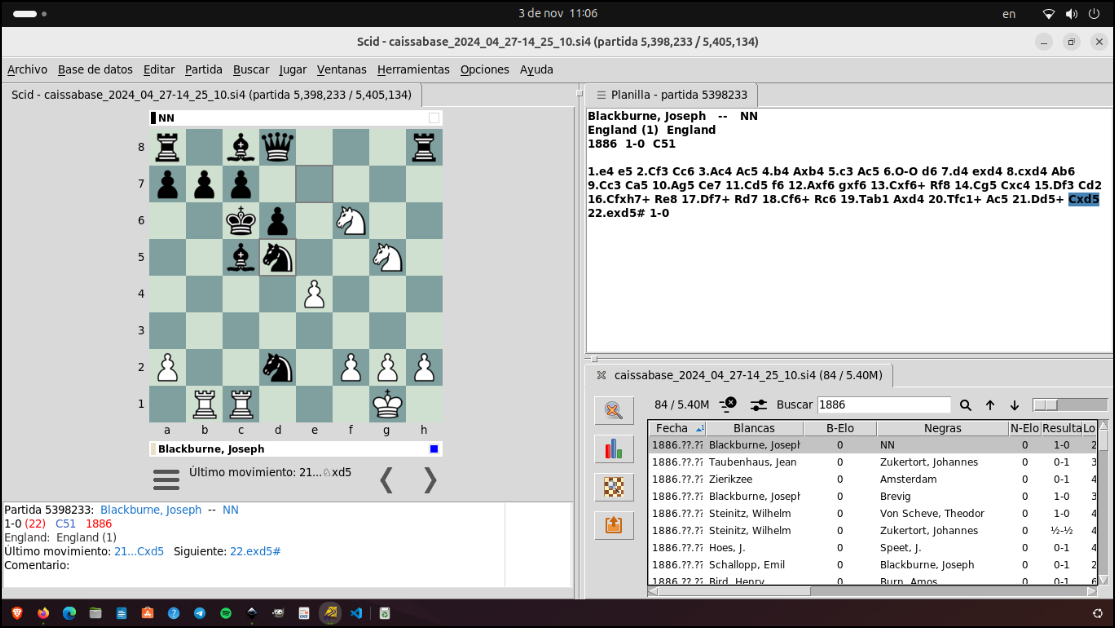Screen dimensions: 1115x628
Task: Click the board position filter icon
Action: click(614, 487)
